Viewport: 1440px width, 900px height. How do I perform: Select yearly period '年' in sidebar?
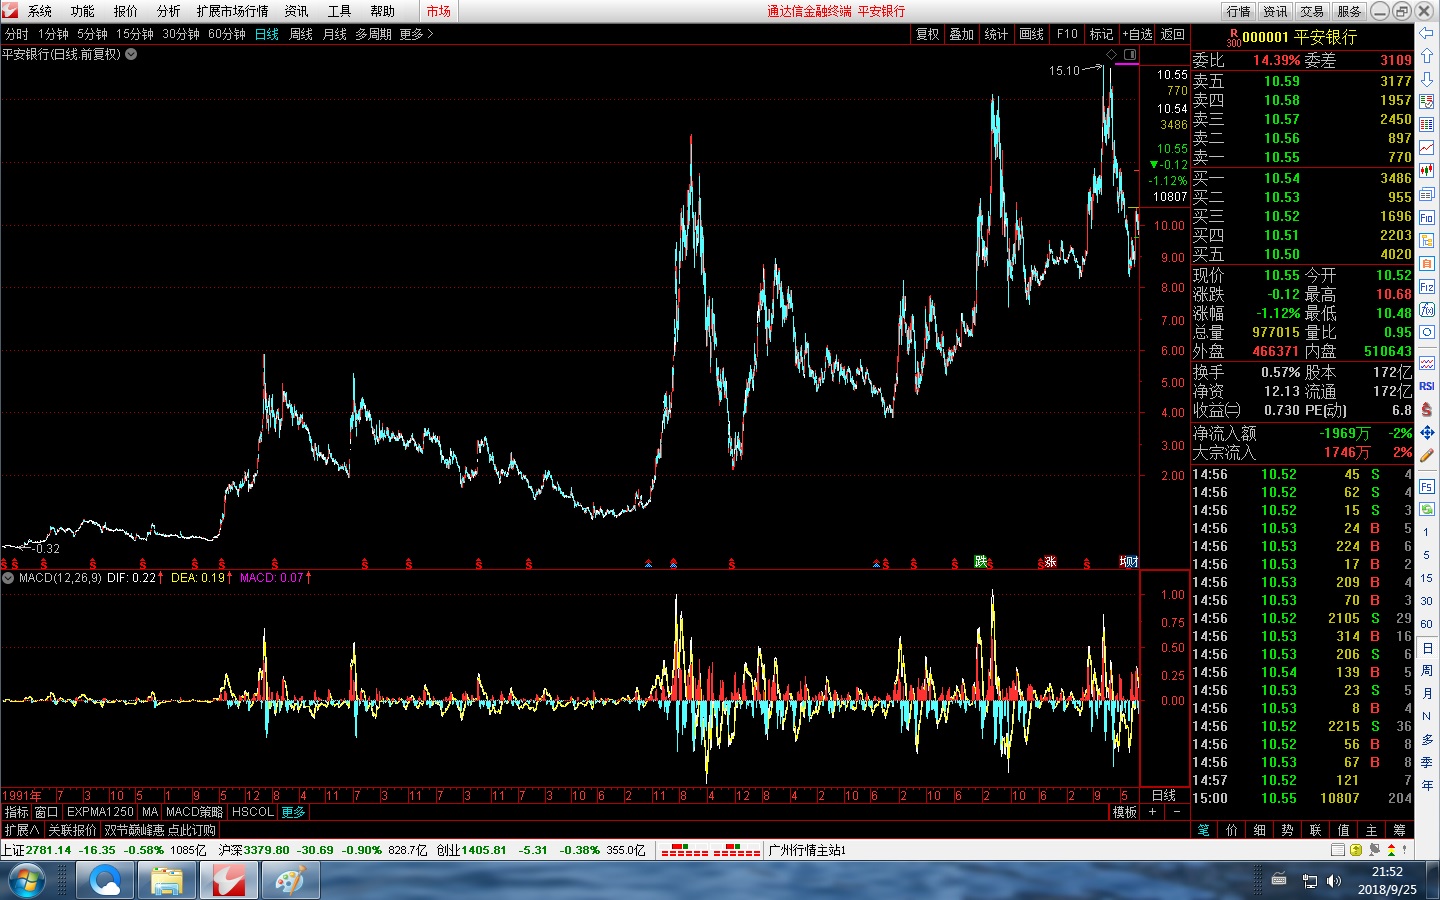1427,785
